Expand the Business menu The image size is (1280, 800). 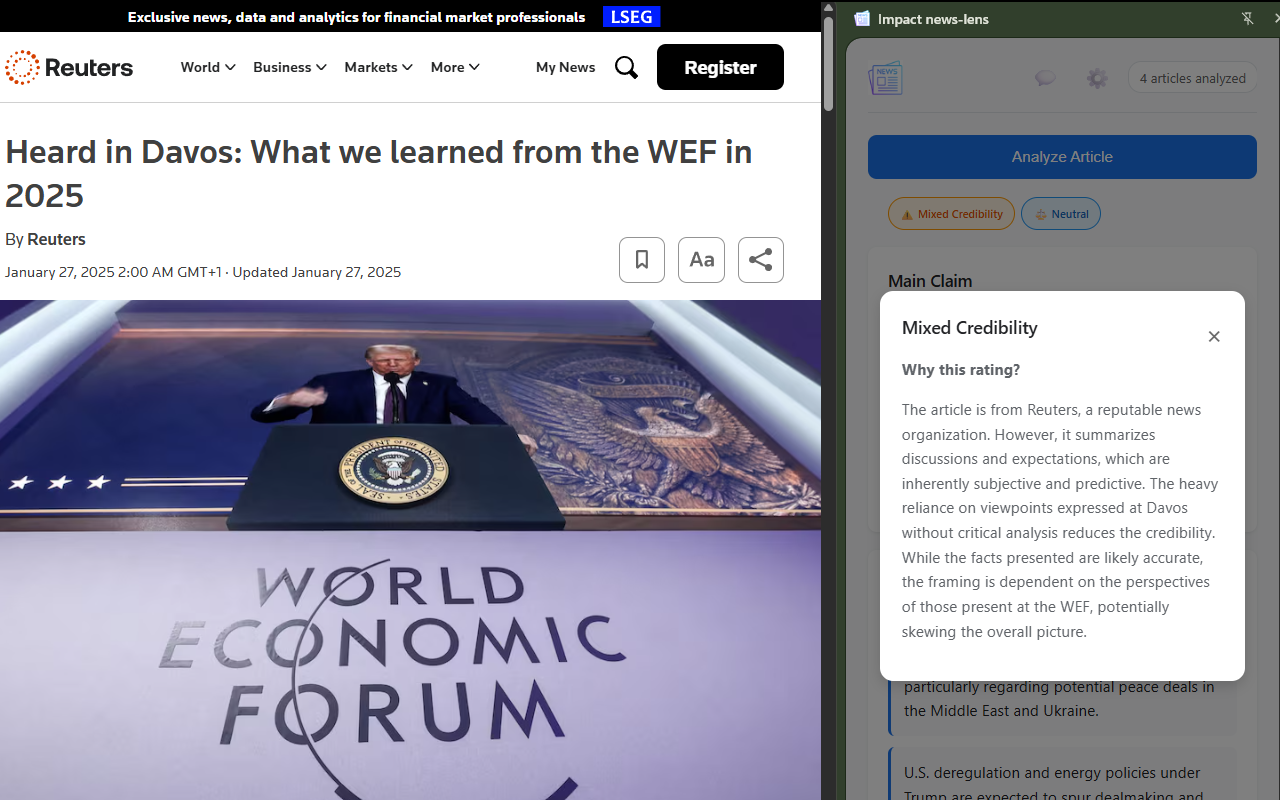click(290, 67)
